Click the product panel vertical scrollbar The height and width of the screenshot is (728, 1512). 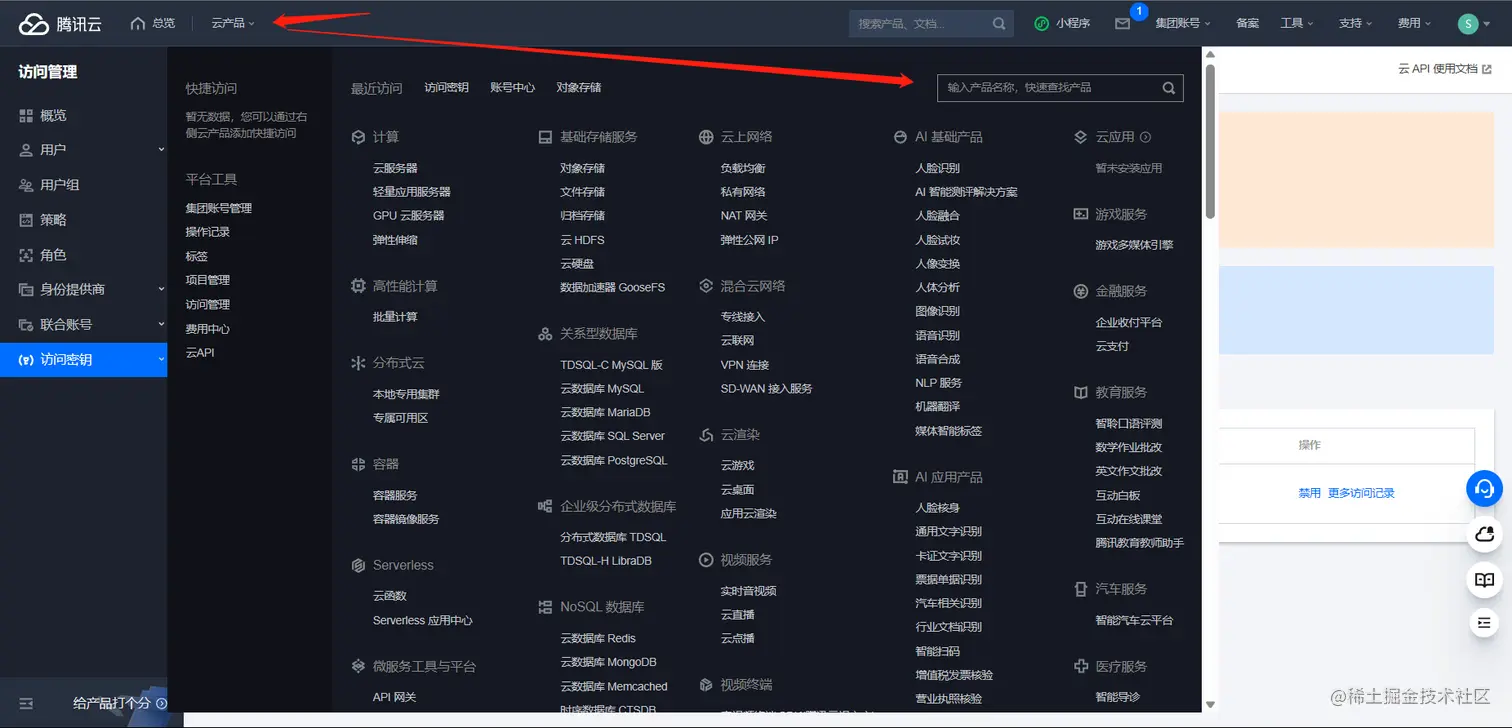click(1210, 140)
